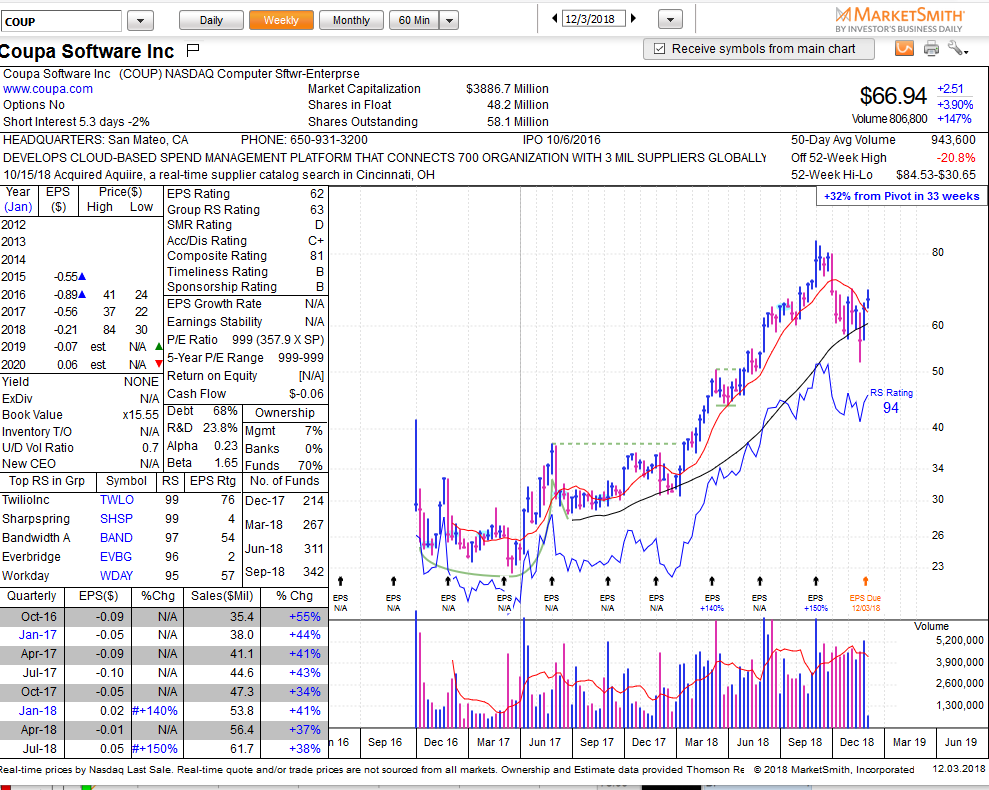The width and height of the screenshot is (989, 790).
Task: Open the www.coupa.com website link
Action: tap(48, 89)
